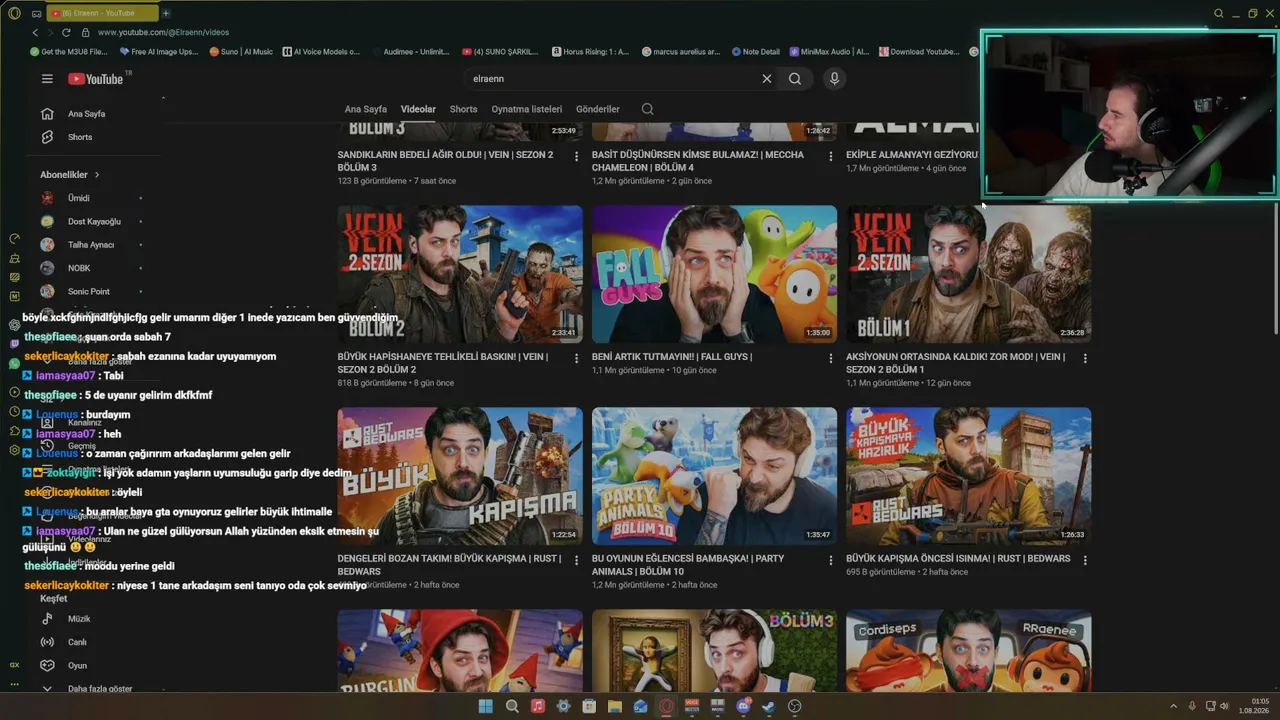This screenshot has height=720, width=1280.
Task: Play the Rust Bedwars Büyük Kapışma thumbnail
Action: click(460, 476)
